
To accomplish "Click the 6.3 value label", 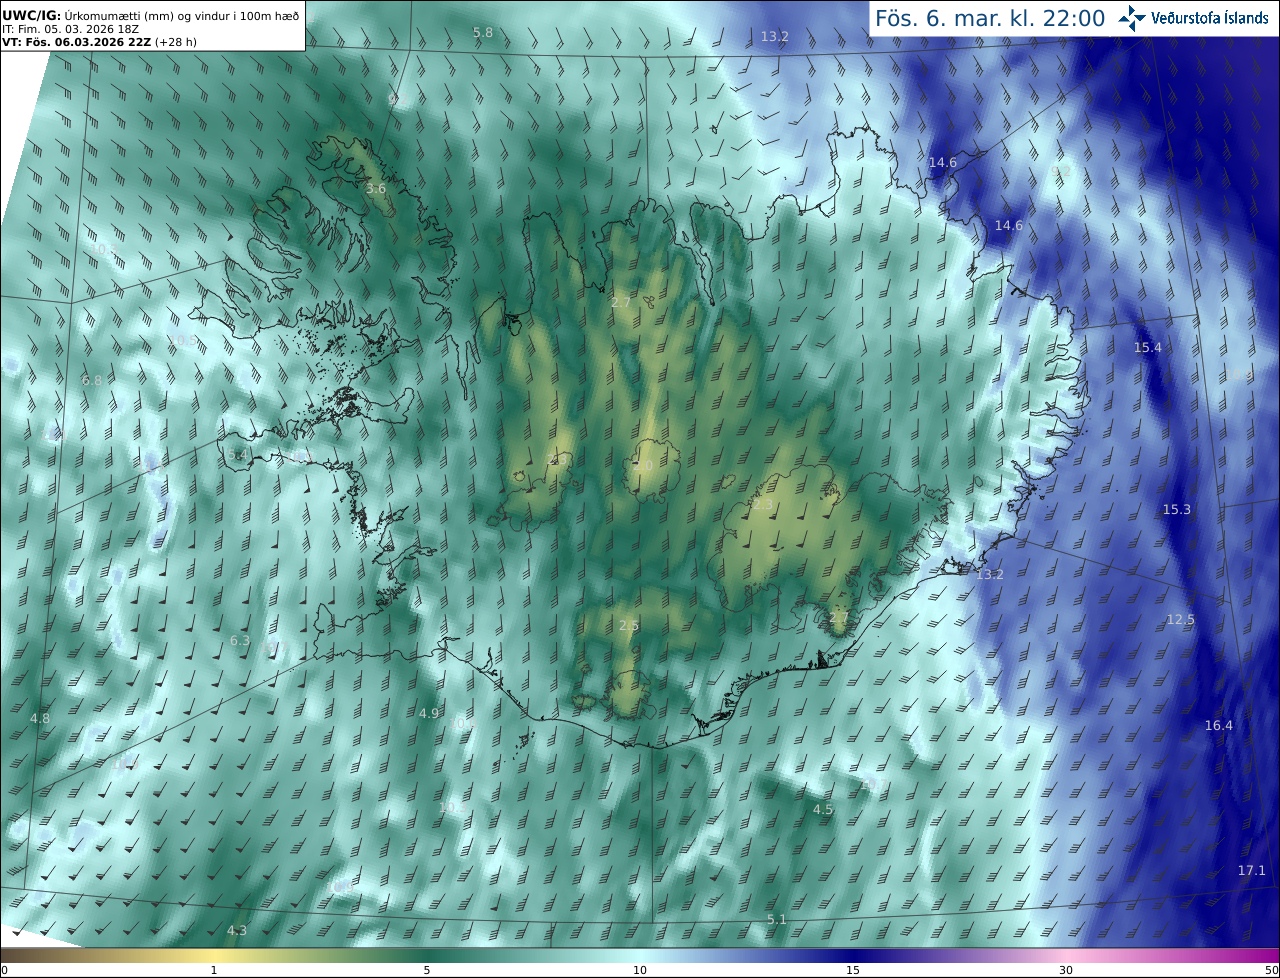I will [x=240, y=640].
